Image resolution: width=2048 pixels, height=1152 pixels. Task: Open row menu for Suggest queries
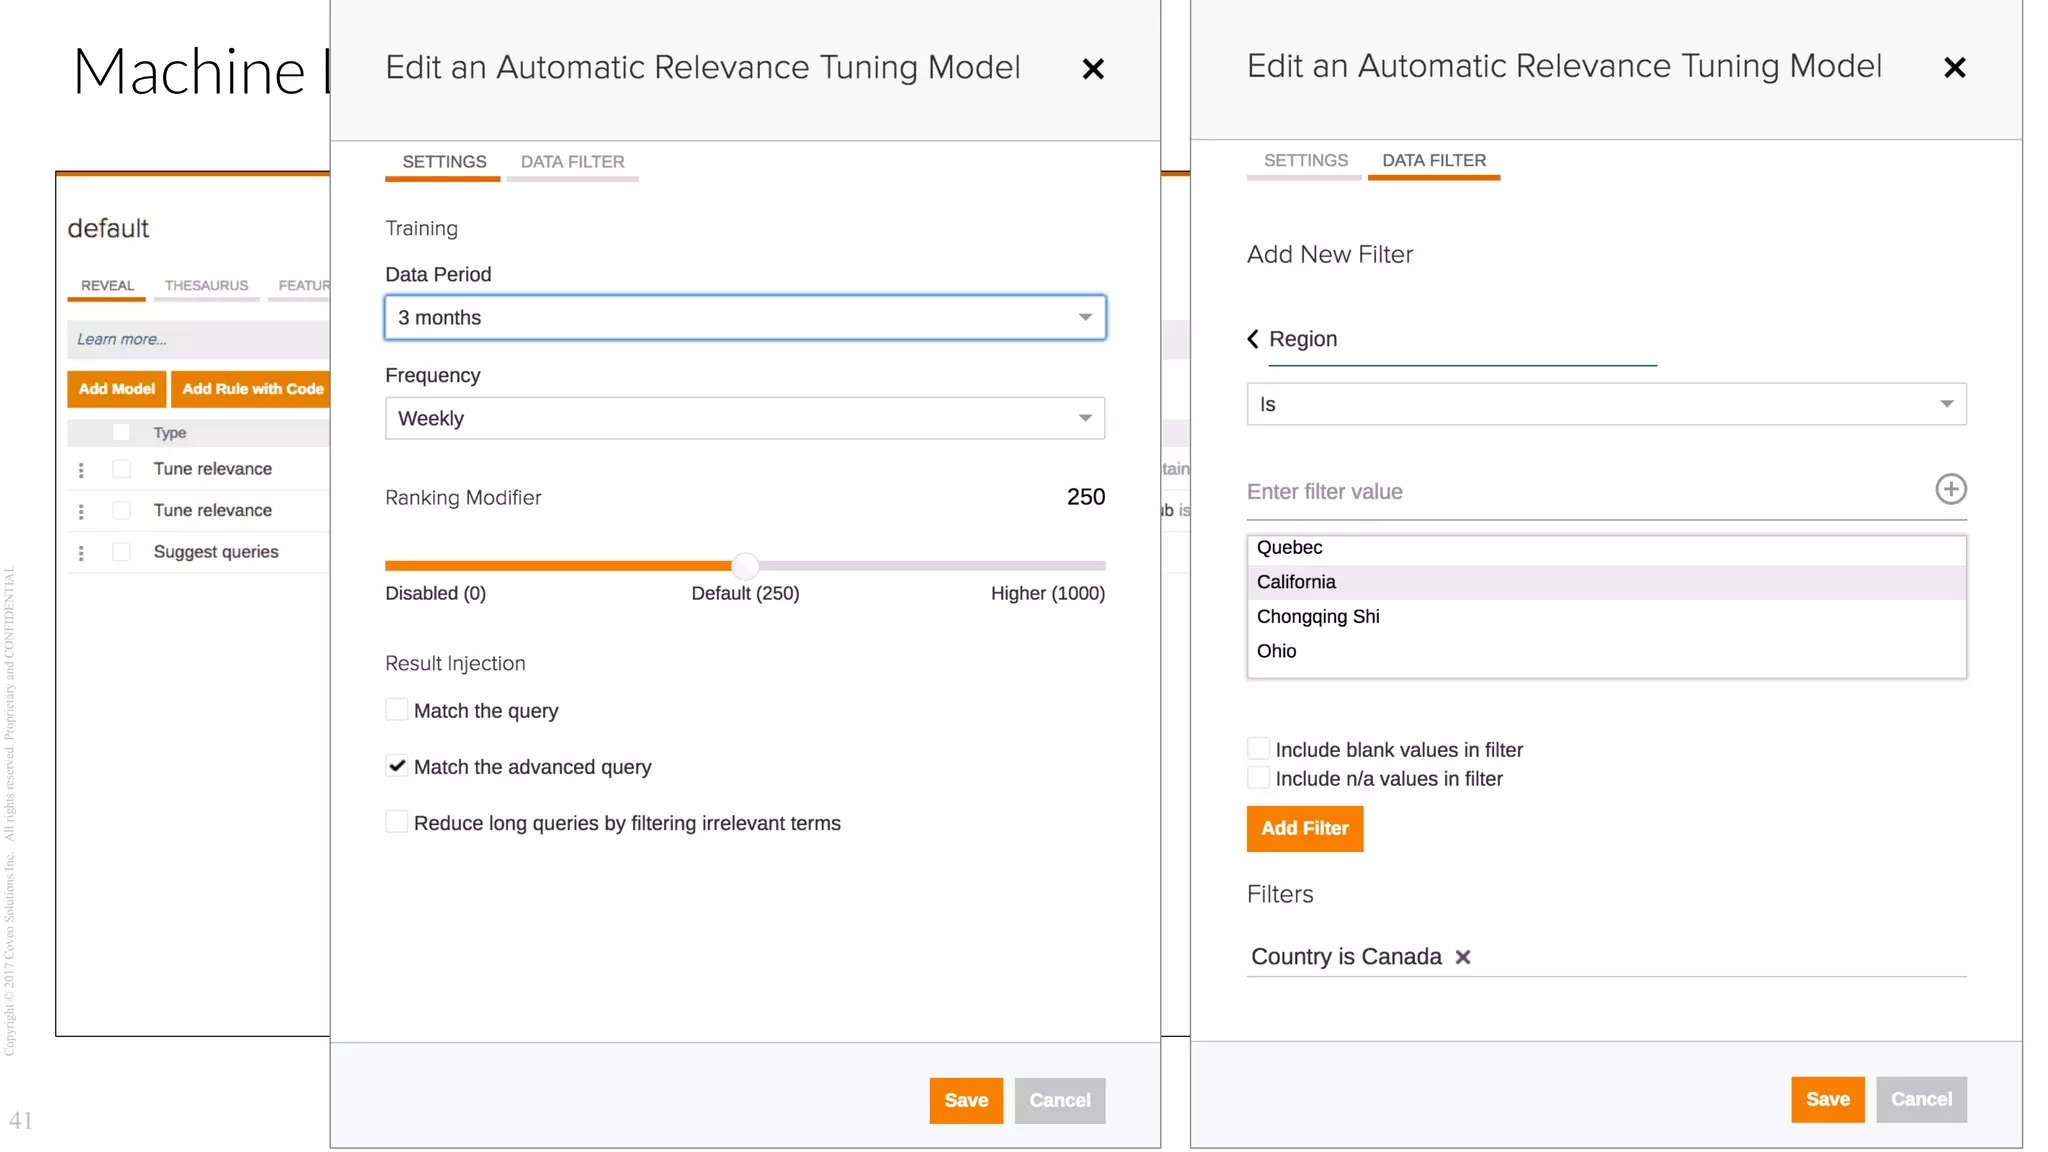point(81,552)
